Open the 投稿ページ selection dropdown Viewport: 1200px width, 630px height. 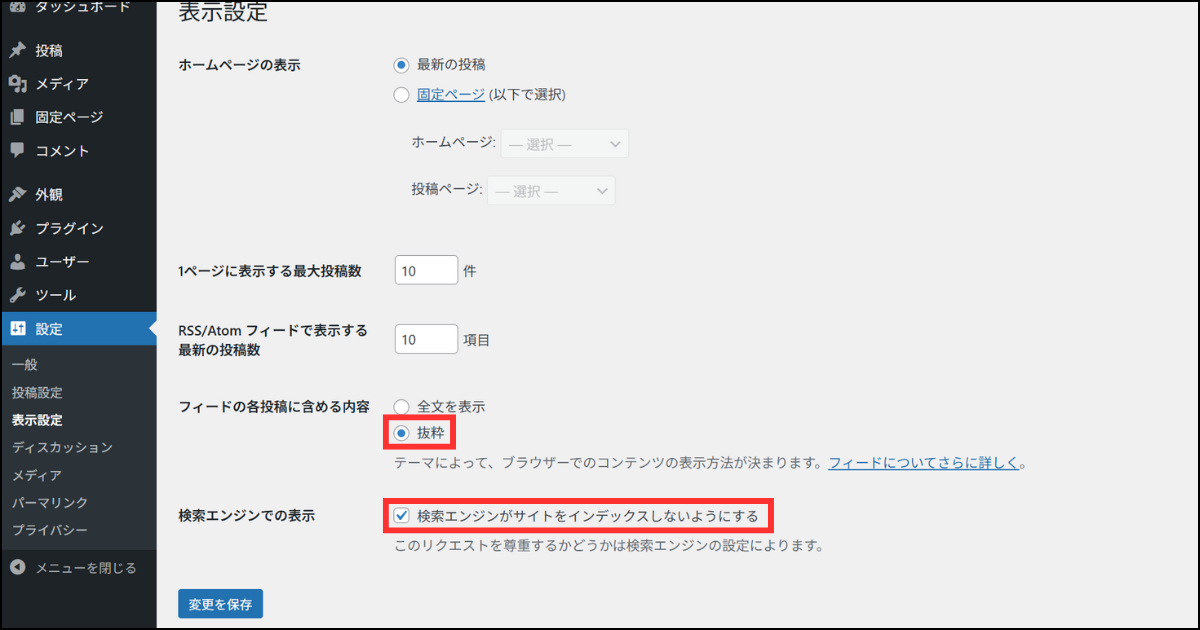(551, 190)
